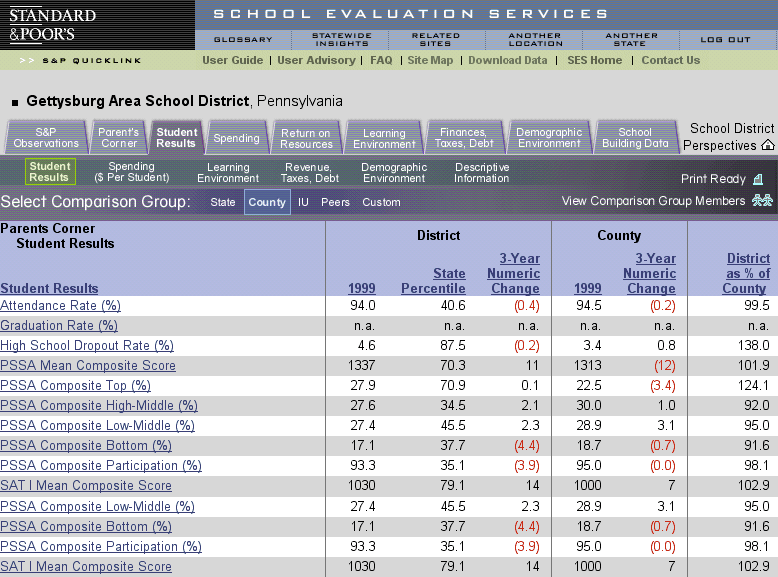Screen dimensions: 778x577
Task: Click the comparison group members people icon
Action: coord(763,201)
